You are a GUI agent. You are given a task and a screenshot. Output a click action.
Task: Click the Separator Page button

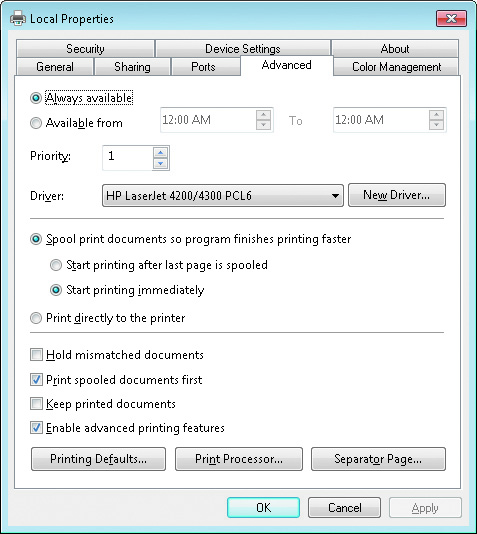tap(378, 459)
